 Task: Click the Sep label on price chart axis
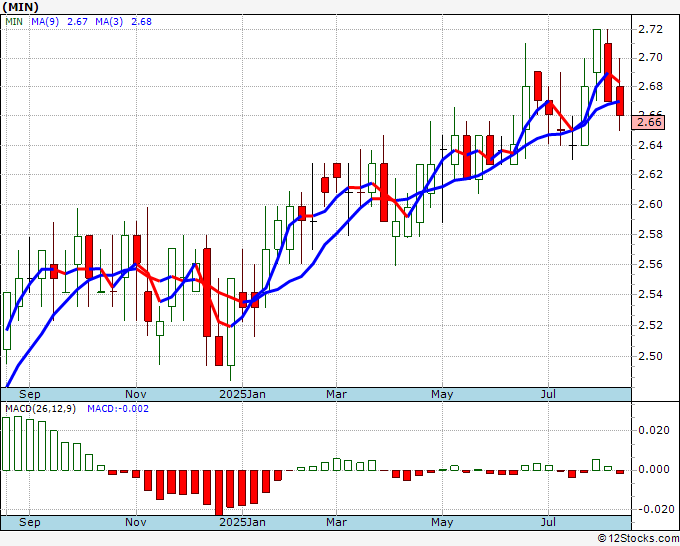[x=29, y=394]
